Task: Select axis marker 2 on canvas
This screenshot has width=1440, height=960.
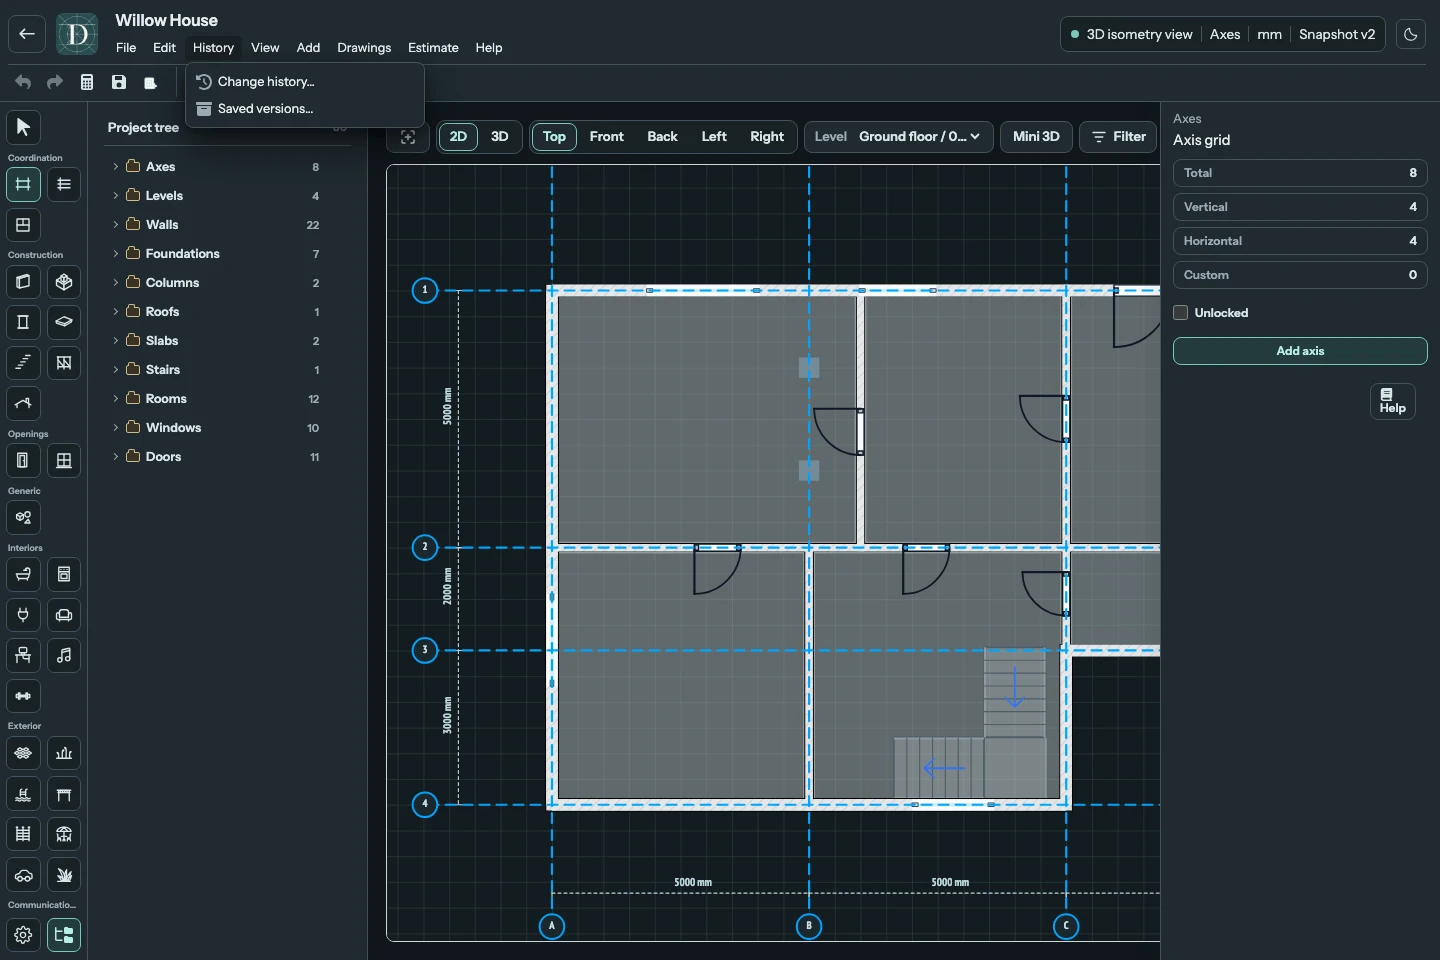Action: (x=425, y=547)
